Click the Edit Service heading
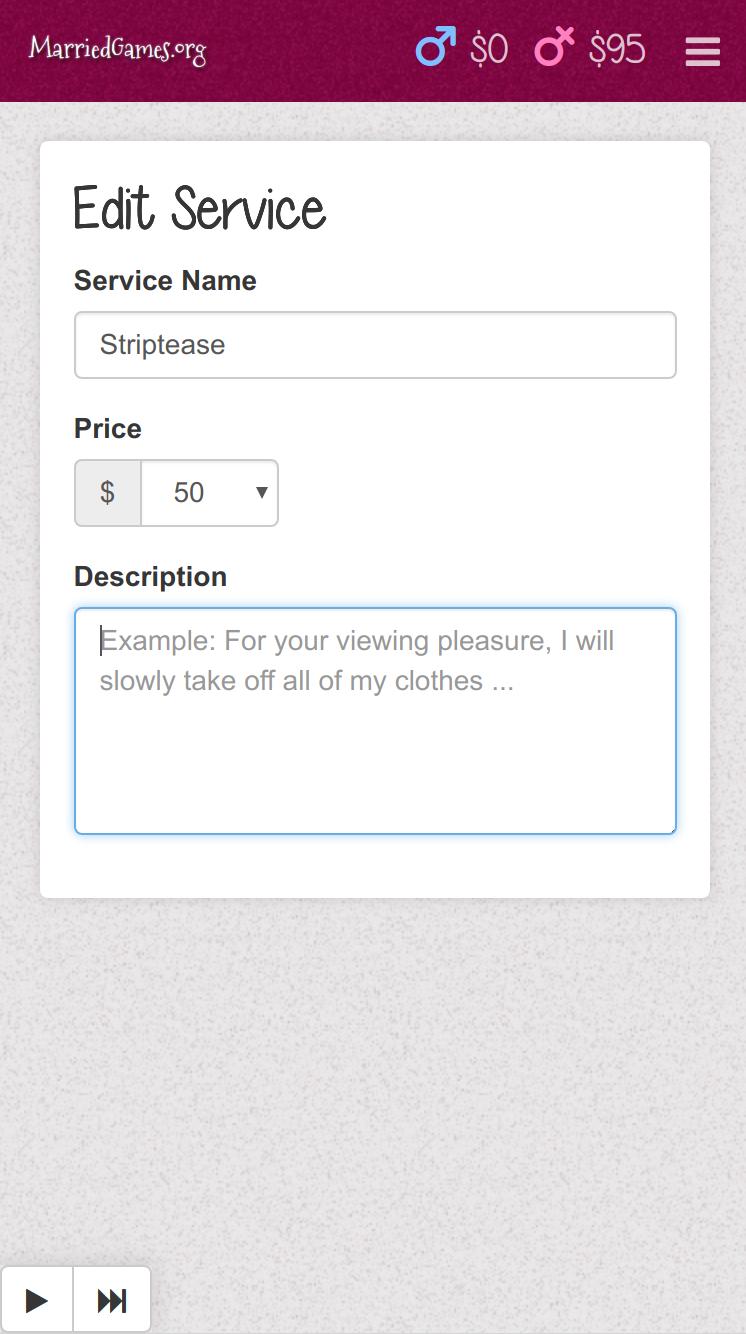 click(200, 209)
